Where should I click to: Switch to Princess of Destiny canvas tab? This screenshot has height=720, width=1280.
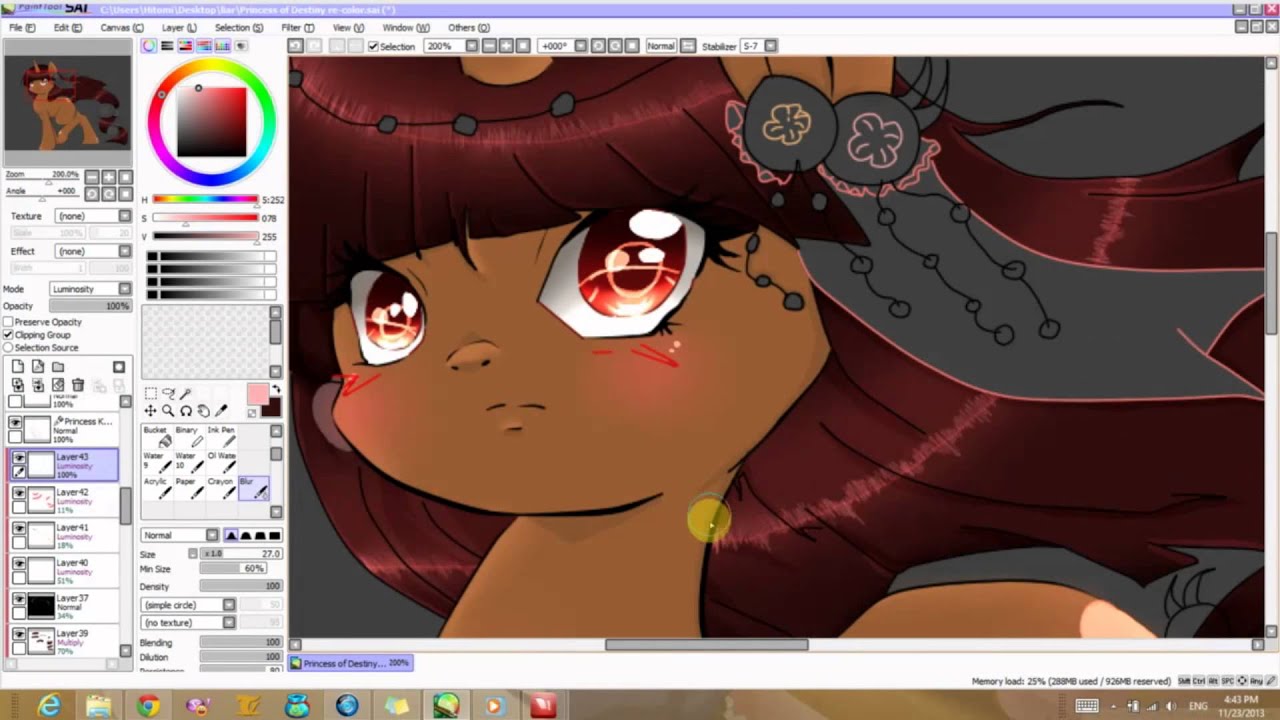[x=350, y=663]
